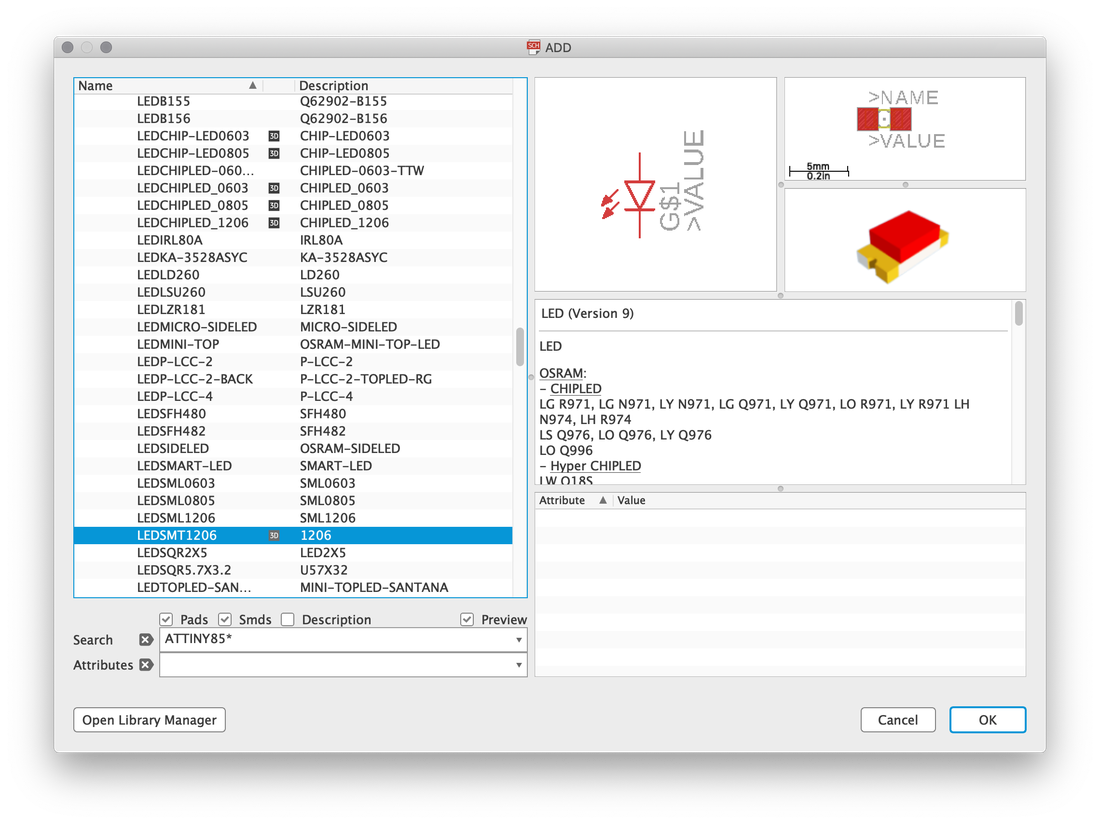The width and height of the screenshot is (1100, 824).
Task: Select the LEDMINI-TOP row
Action: [x=293, y=344]
